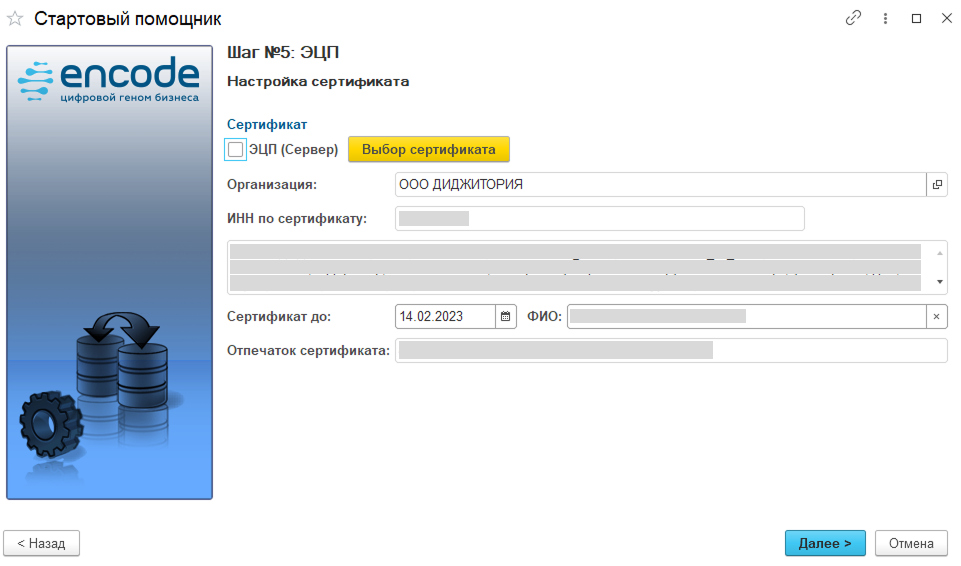Close the Стартовый помощник window
Viewport: 961px width, 566px height.
coord(946,18)
